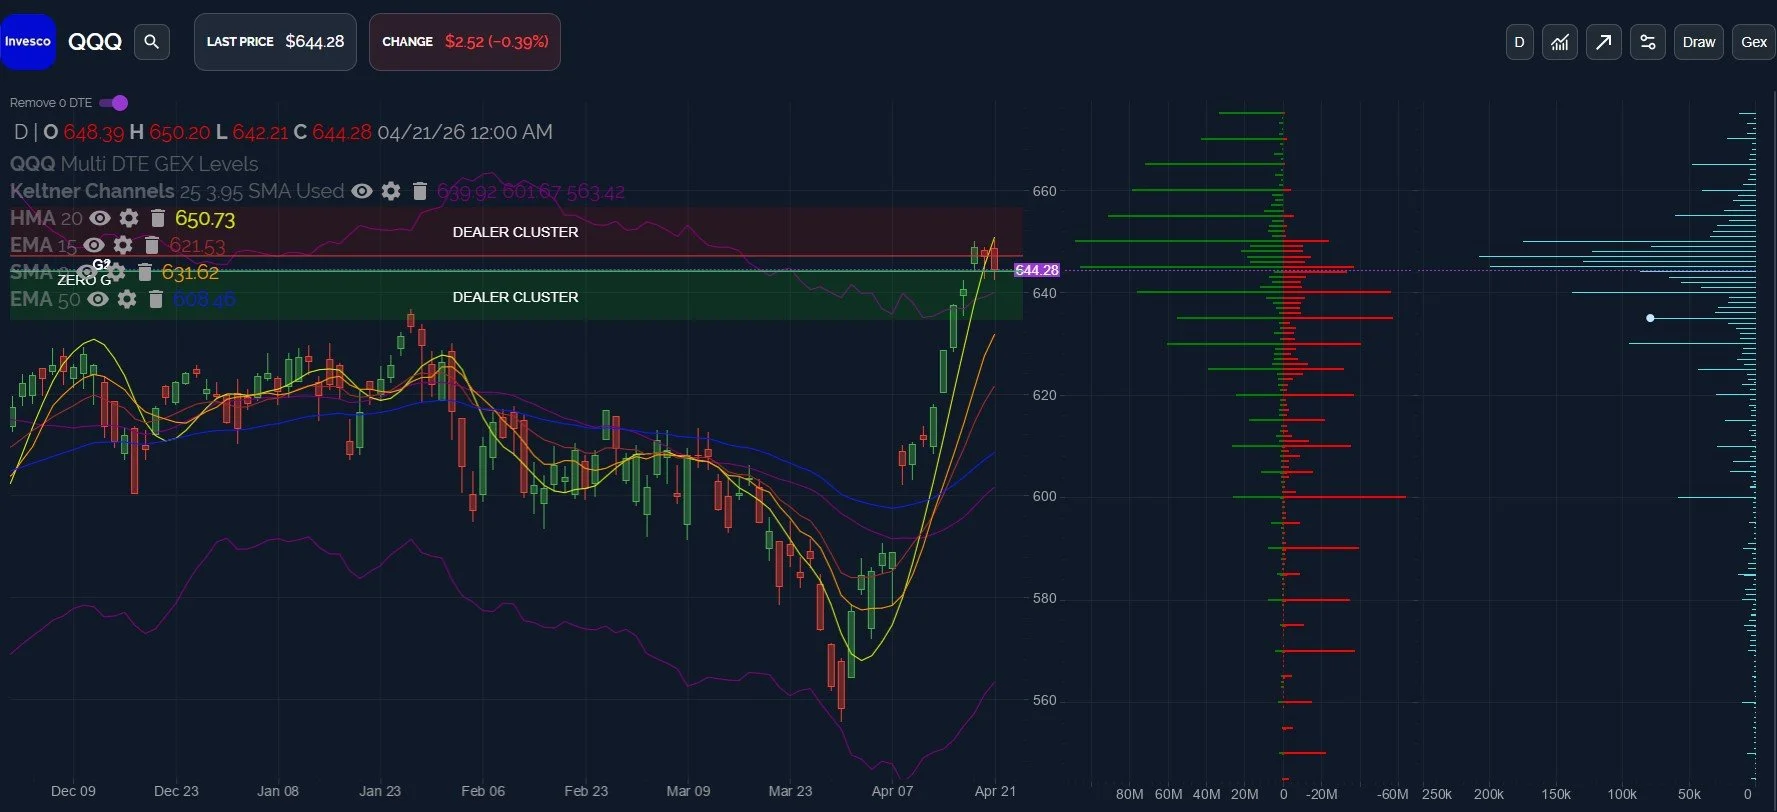
Task: Click the EMA 15 value 621.53
Action: pyautogui.click(x=197, y=245)
